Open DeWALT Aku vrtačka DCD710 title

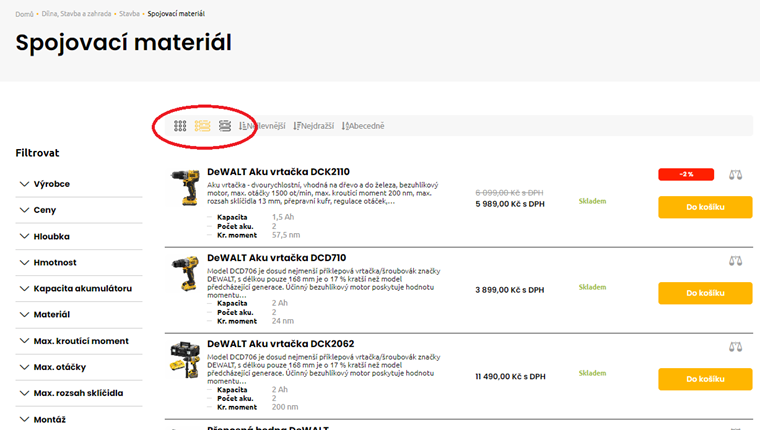point(276,258)
